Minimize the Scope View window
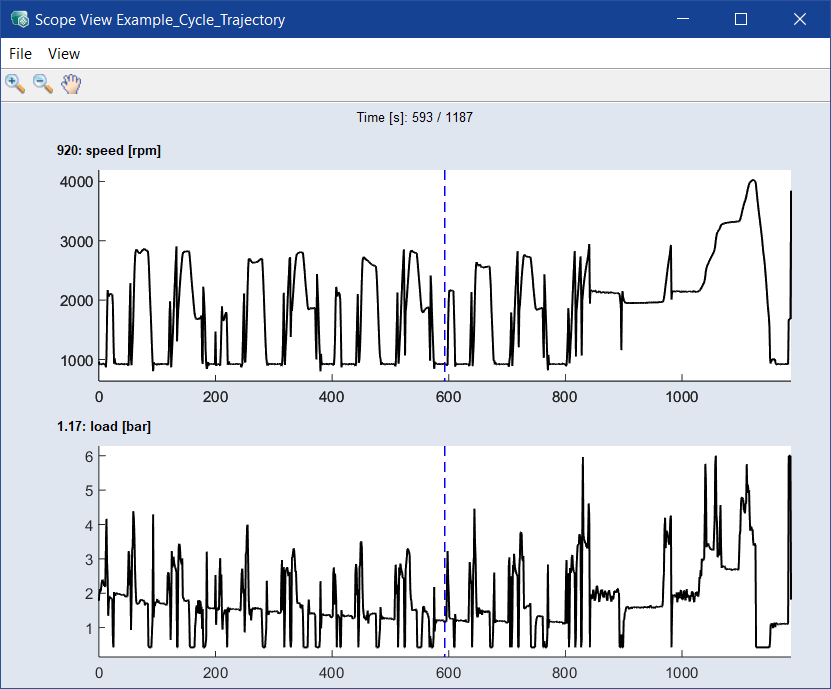Viewport: 831px width, 689px height. click(x=683, y=19)
